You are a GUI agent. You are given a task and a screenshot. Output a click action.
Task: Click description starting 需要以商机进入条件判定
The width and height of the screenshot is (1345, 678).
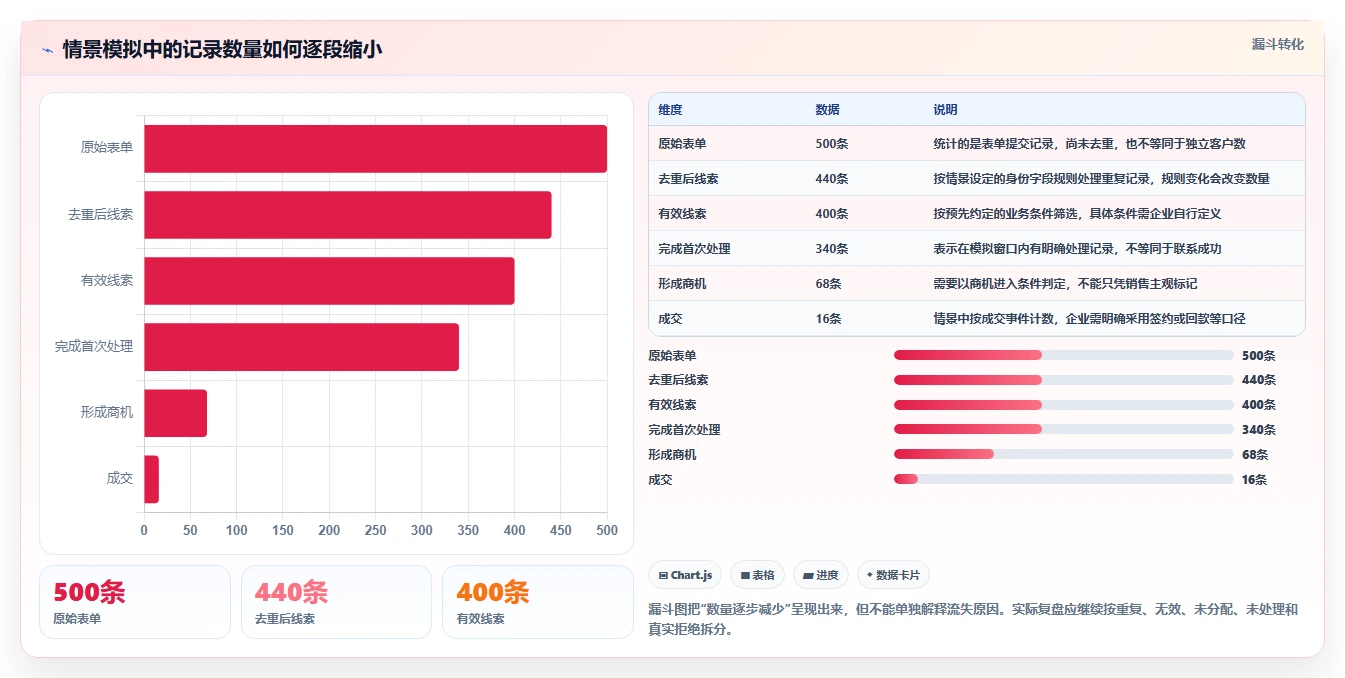pyautogui.click(x=1065, y=284)
